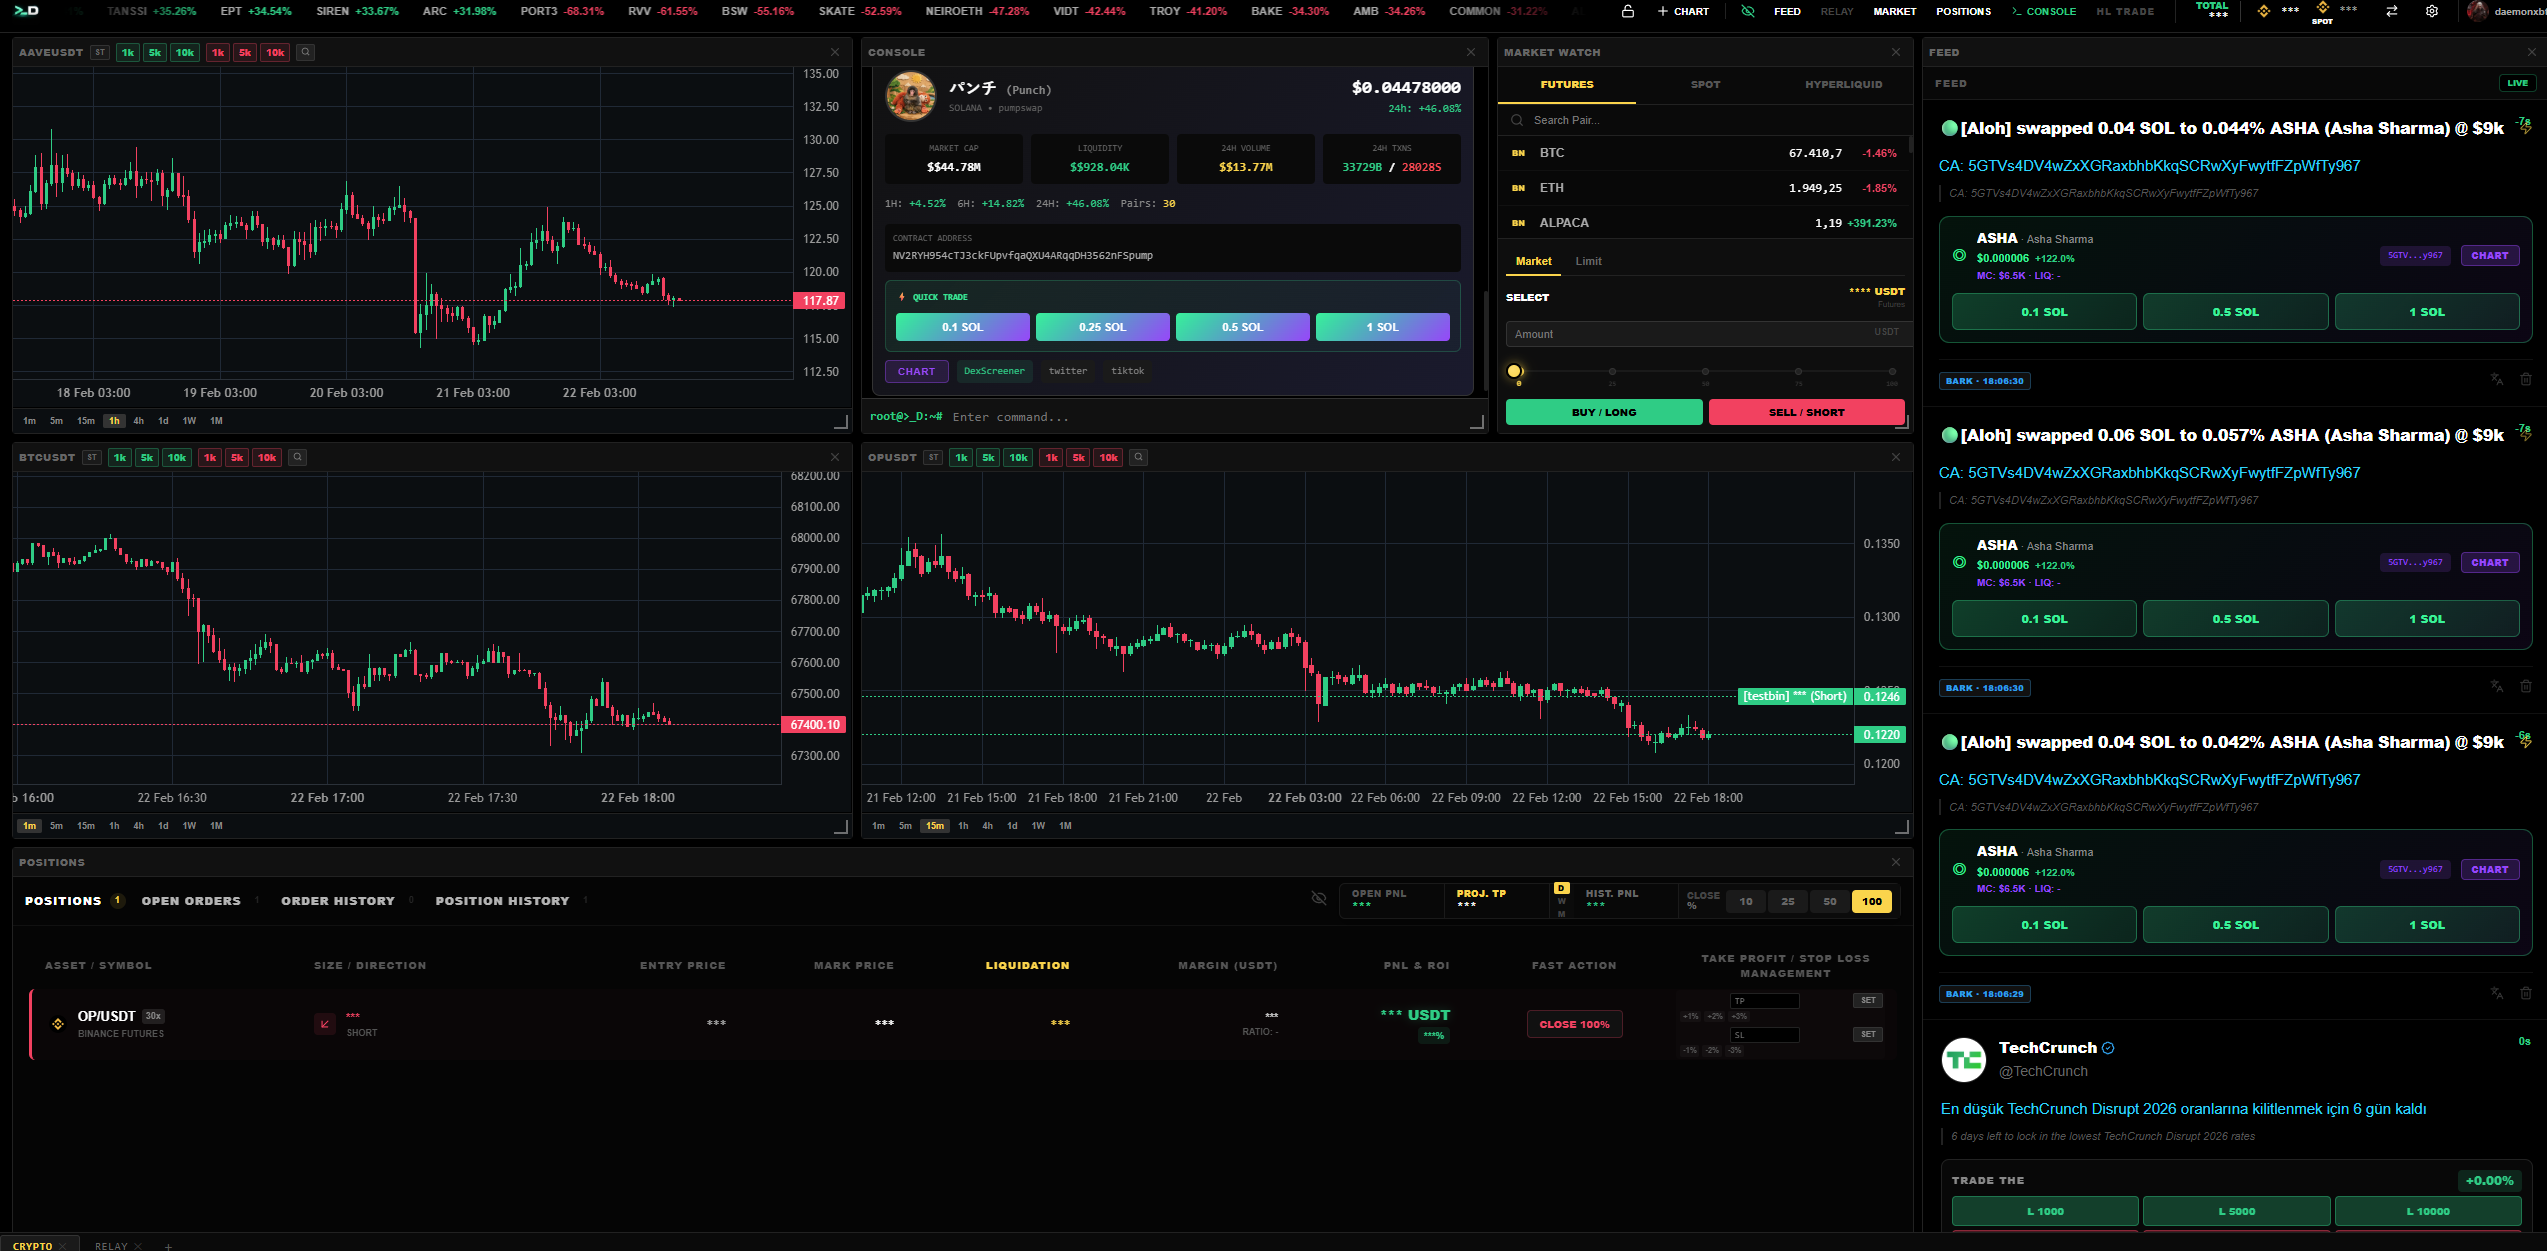The image size is (2547, 1251).
Task: Open the Settings gear in the top bar
Action: click(2433, 11)
